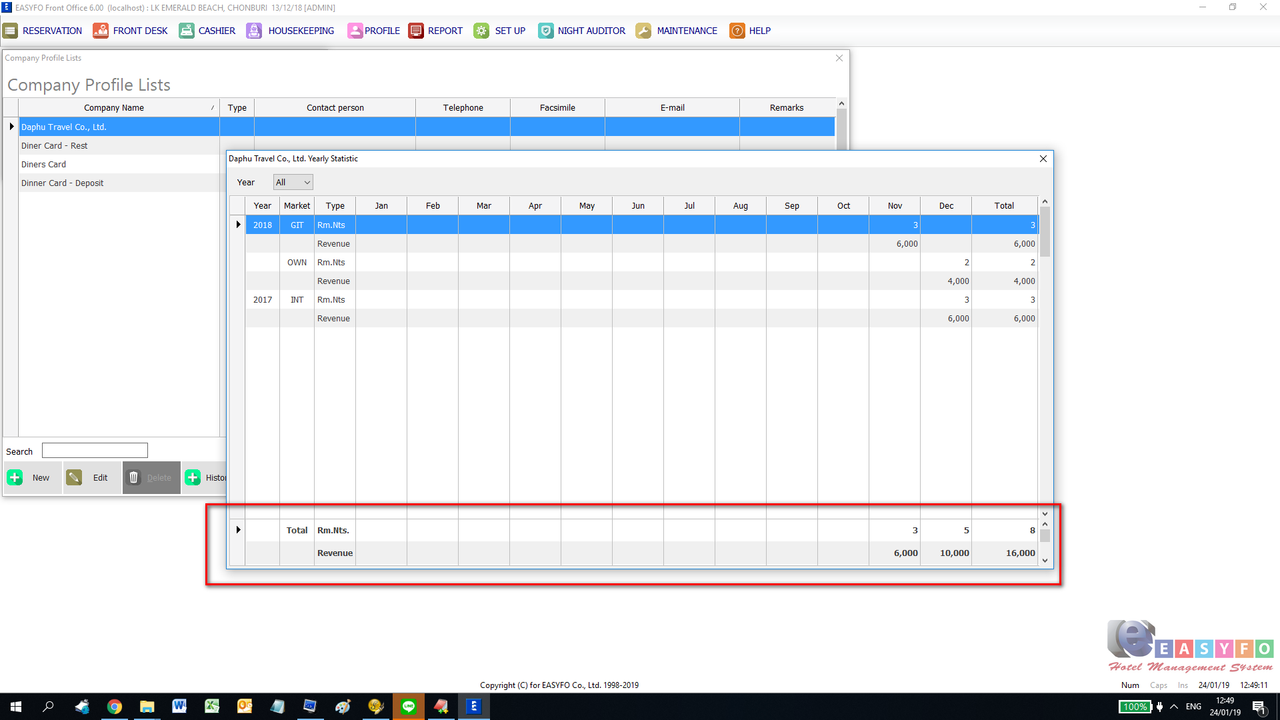This screenshot has height=720, width=1280.
Task: Select the 2017 year cell
Action: pyautogui.click(x=262, y=300)
